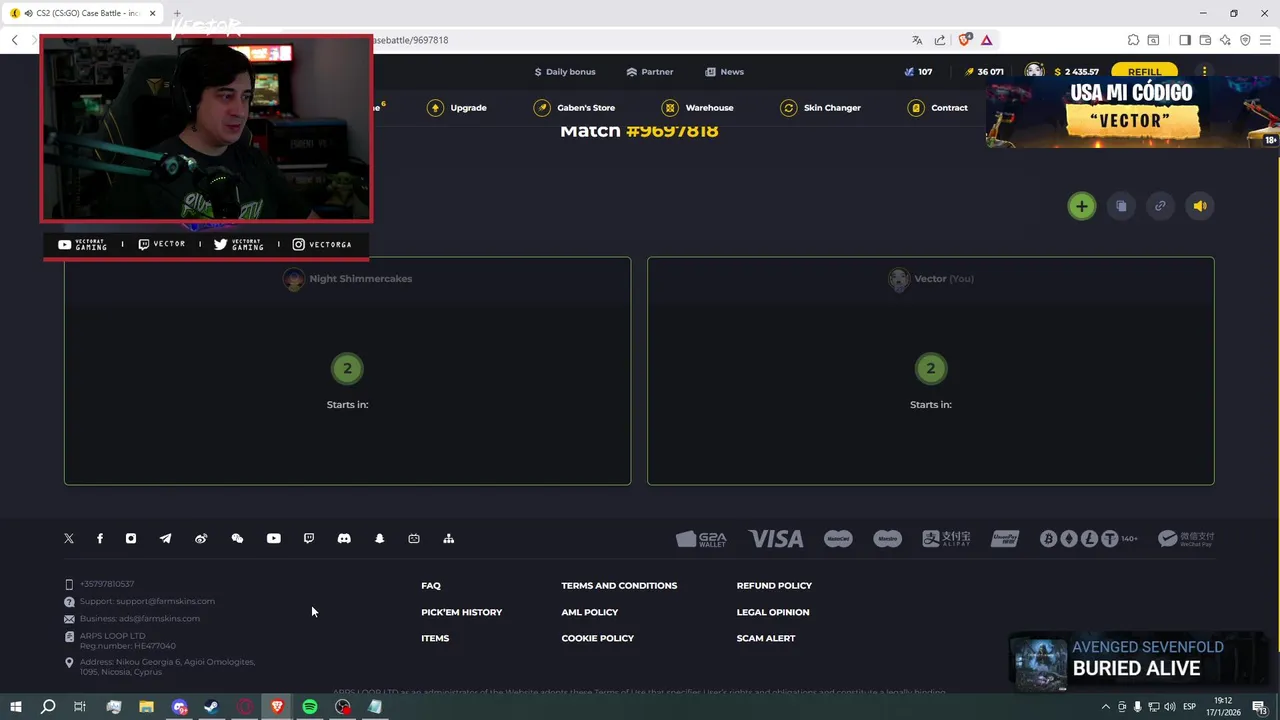Open the Discord social link

pyautogui.click(x=344, y=538)
